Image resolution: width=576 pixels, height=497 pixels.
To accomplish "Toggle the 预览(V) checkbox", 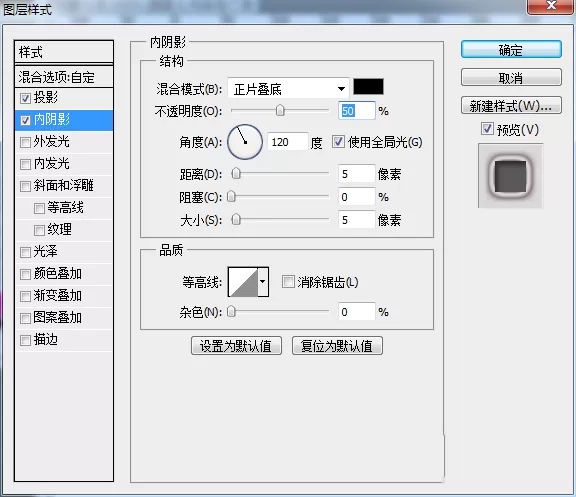I will pyautogui.click(x=487, y=129).
